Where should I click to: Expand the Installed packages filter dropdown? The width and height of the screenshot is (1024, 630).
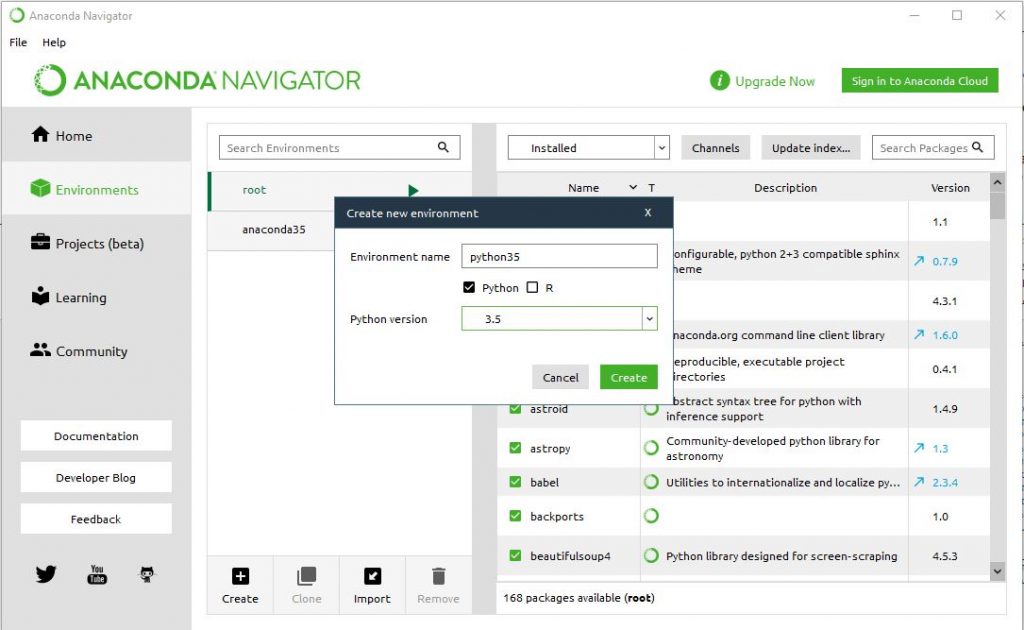(x=661, y=148)
